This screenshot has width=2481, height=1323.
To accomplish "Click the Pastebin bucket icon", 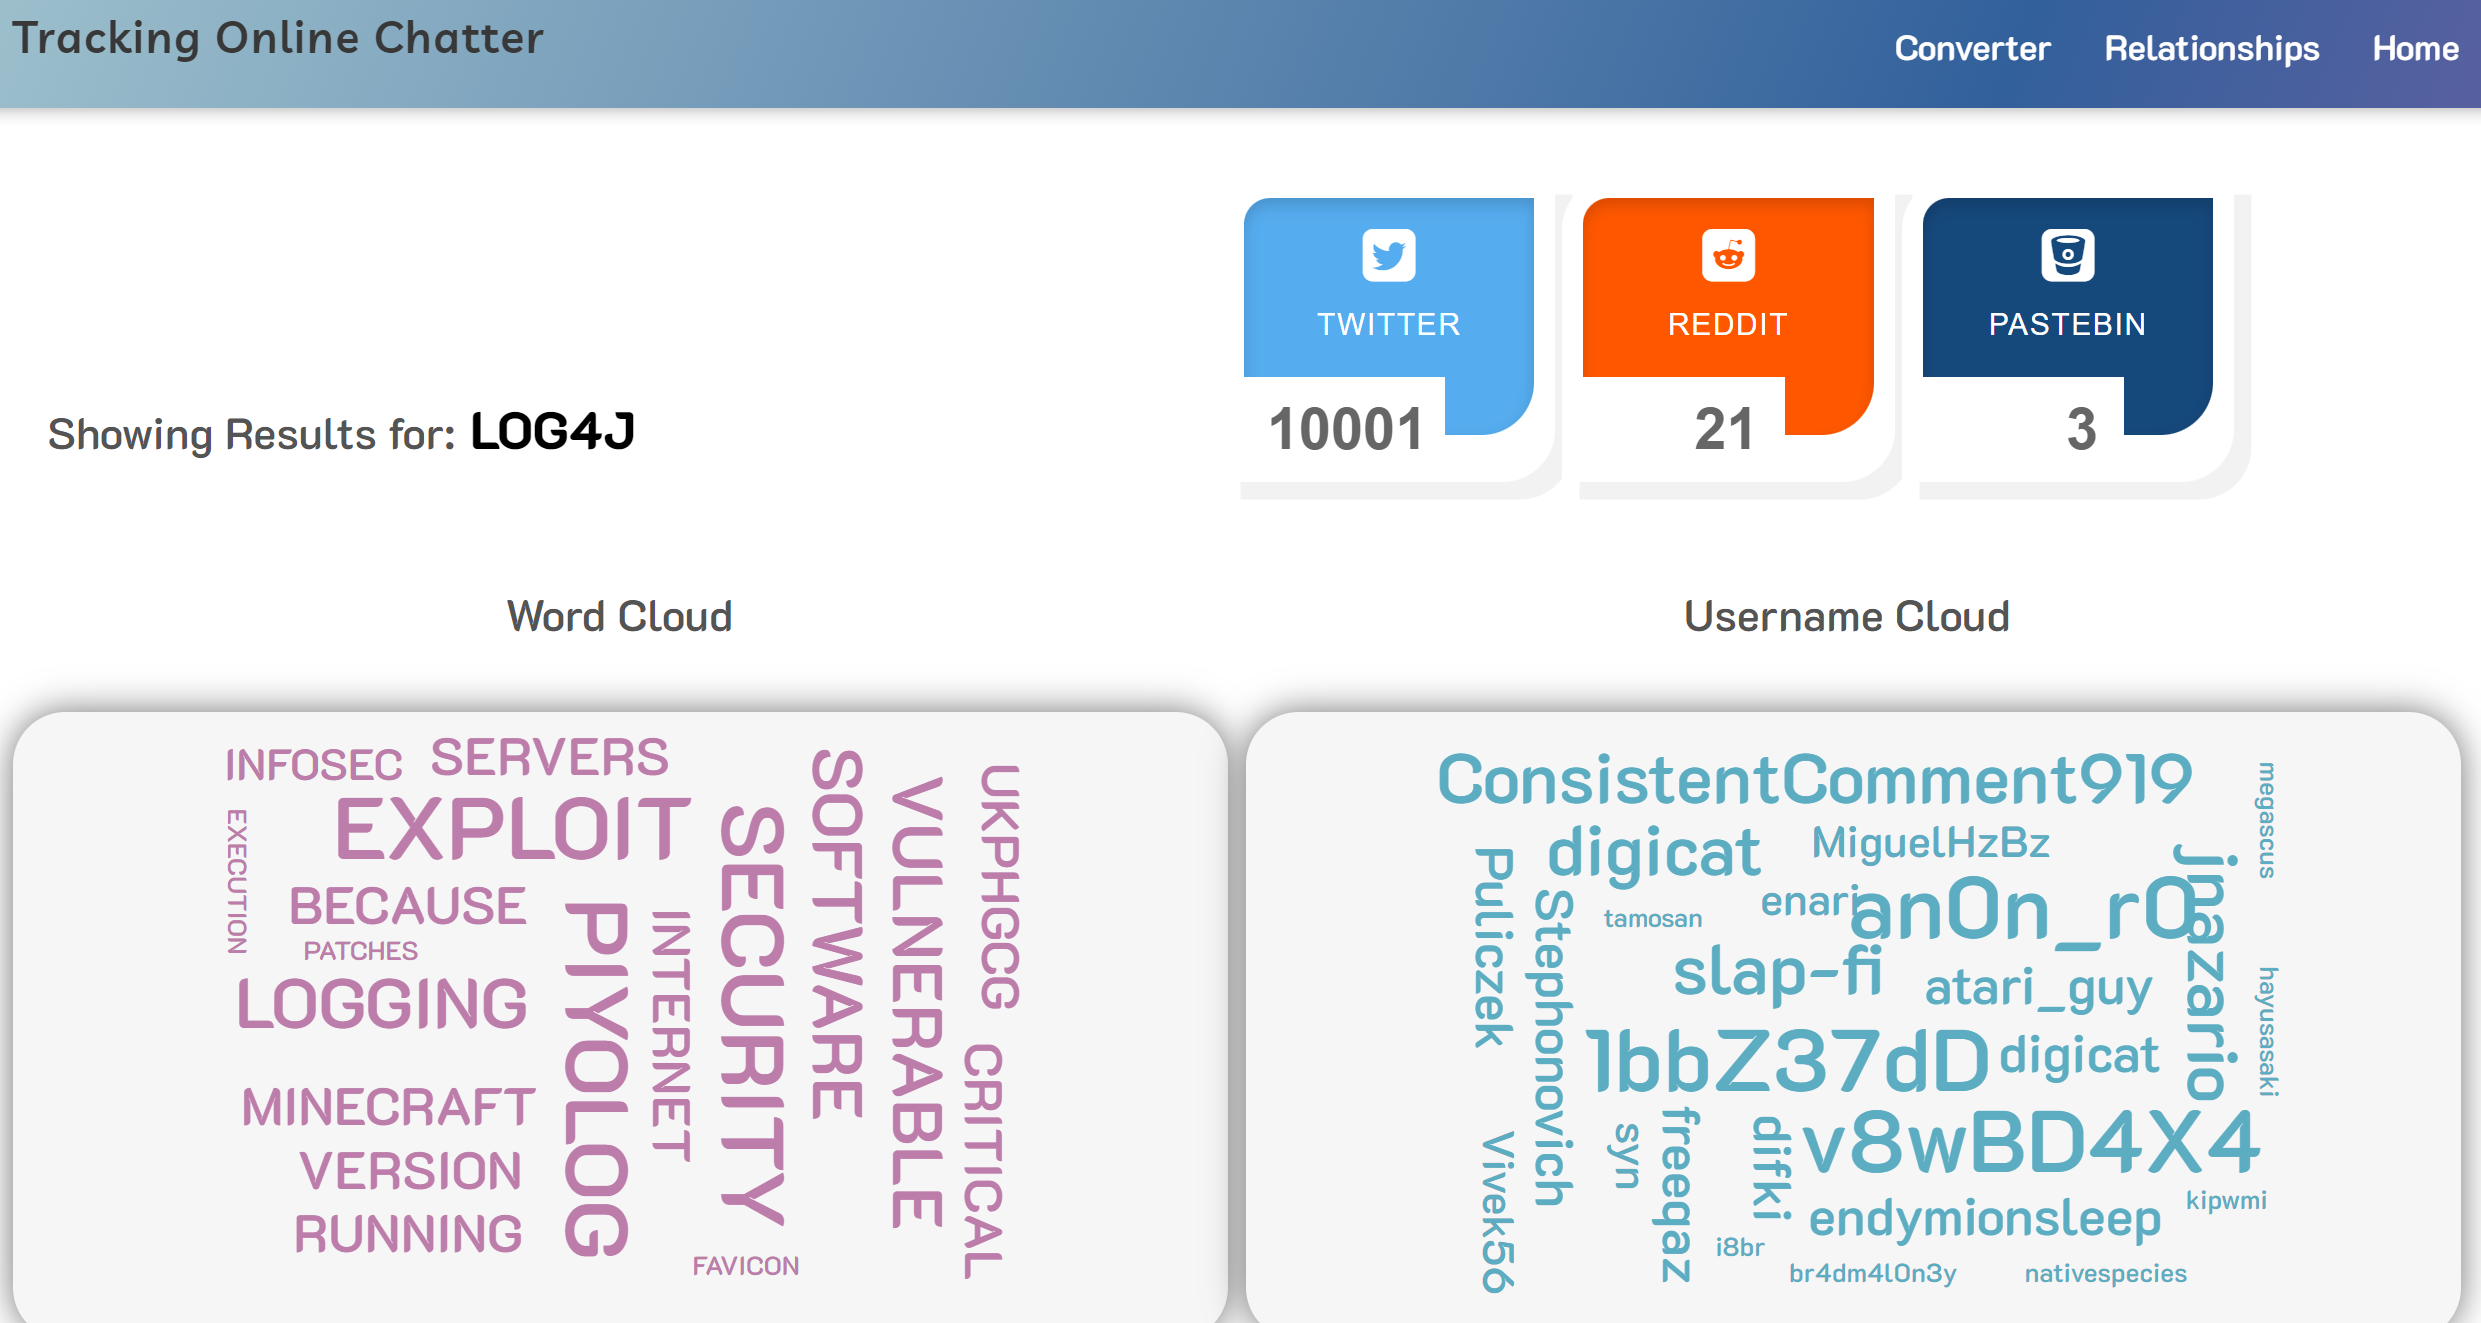I will (2067, 255).
